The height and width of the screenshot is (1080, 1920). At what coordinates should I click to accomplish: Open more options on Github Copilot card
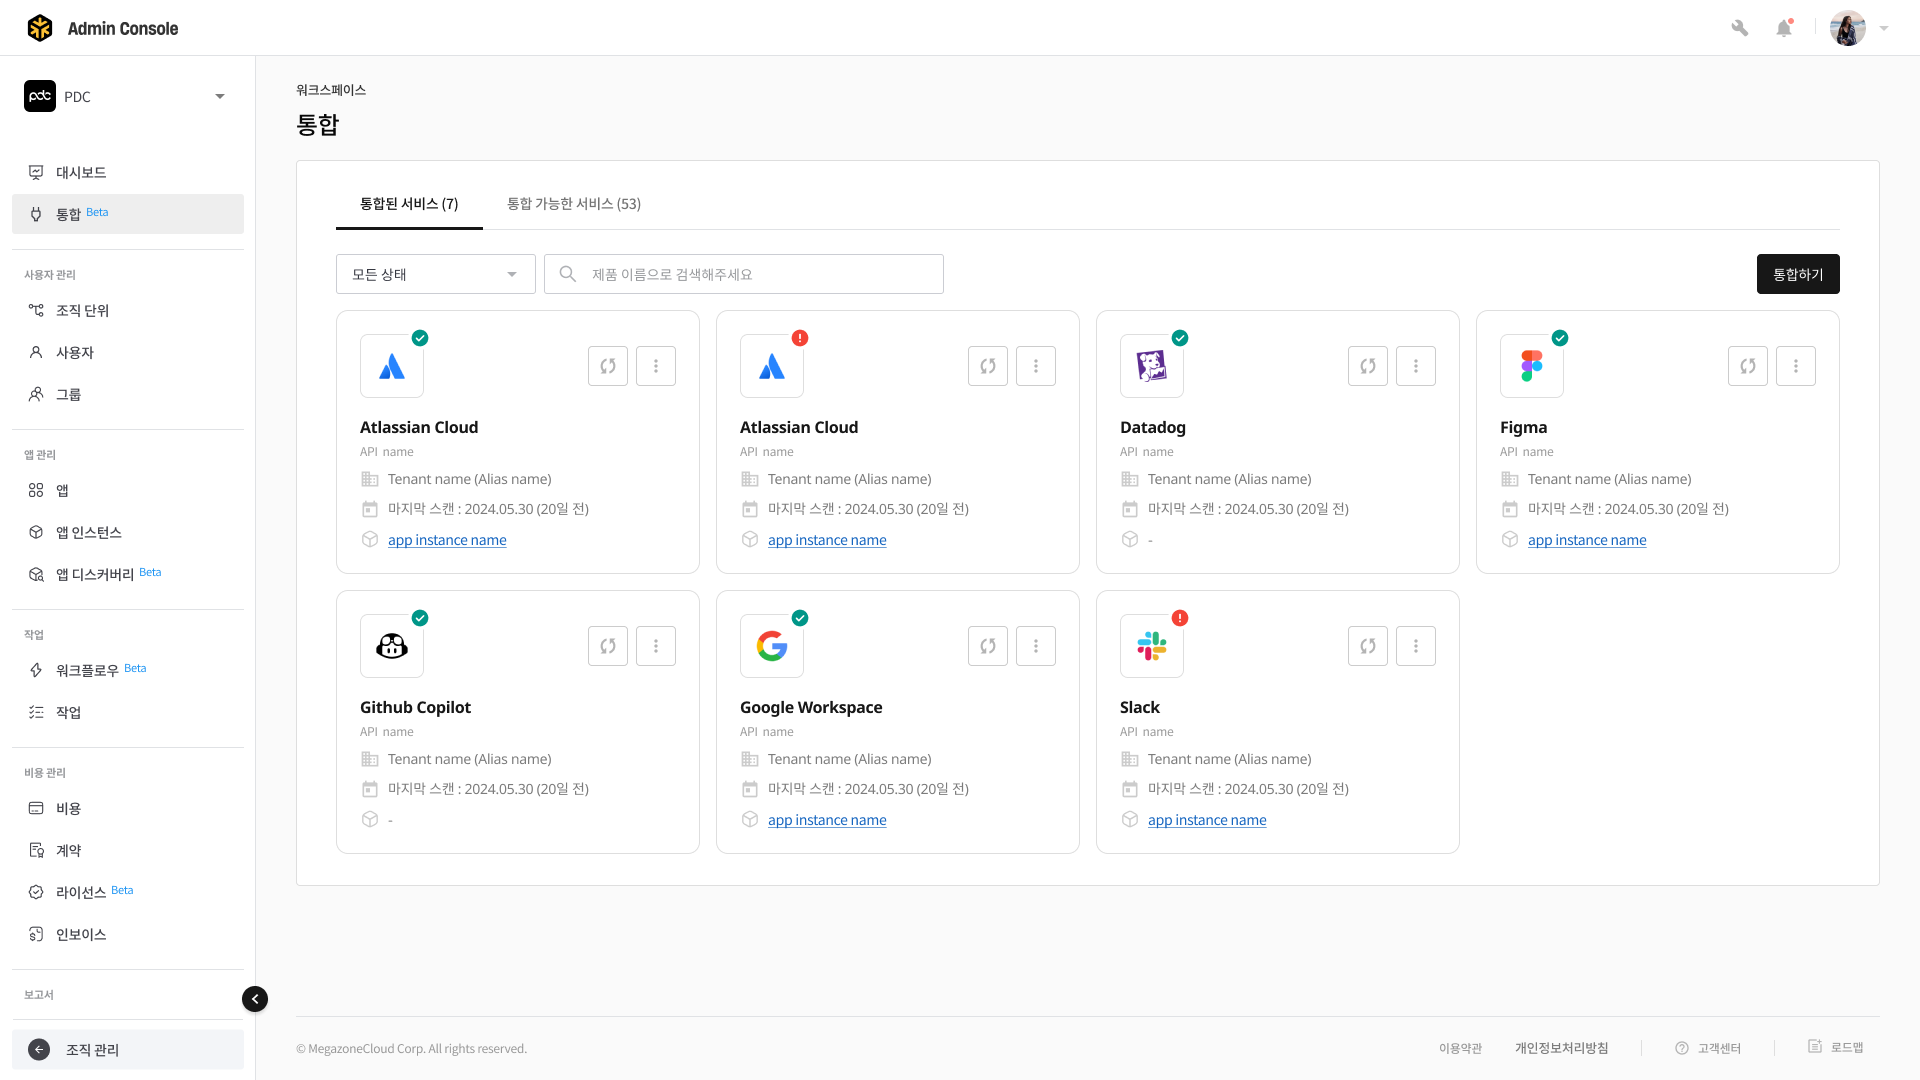tap(656, 646)
